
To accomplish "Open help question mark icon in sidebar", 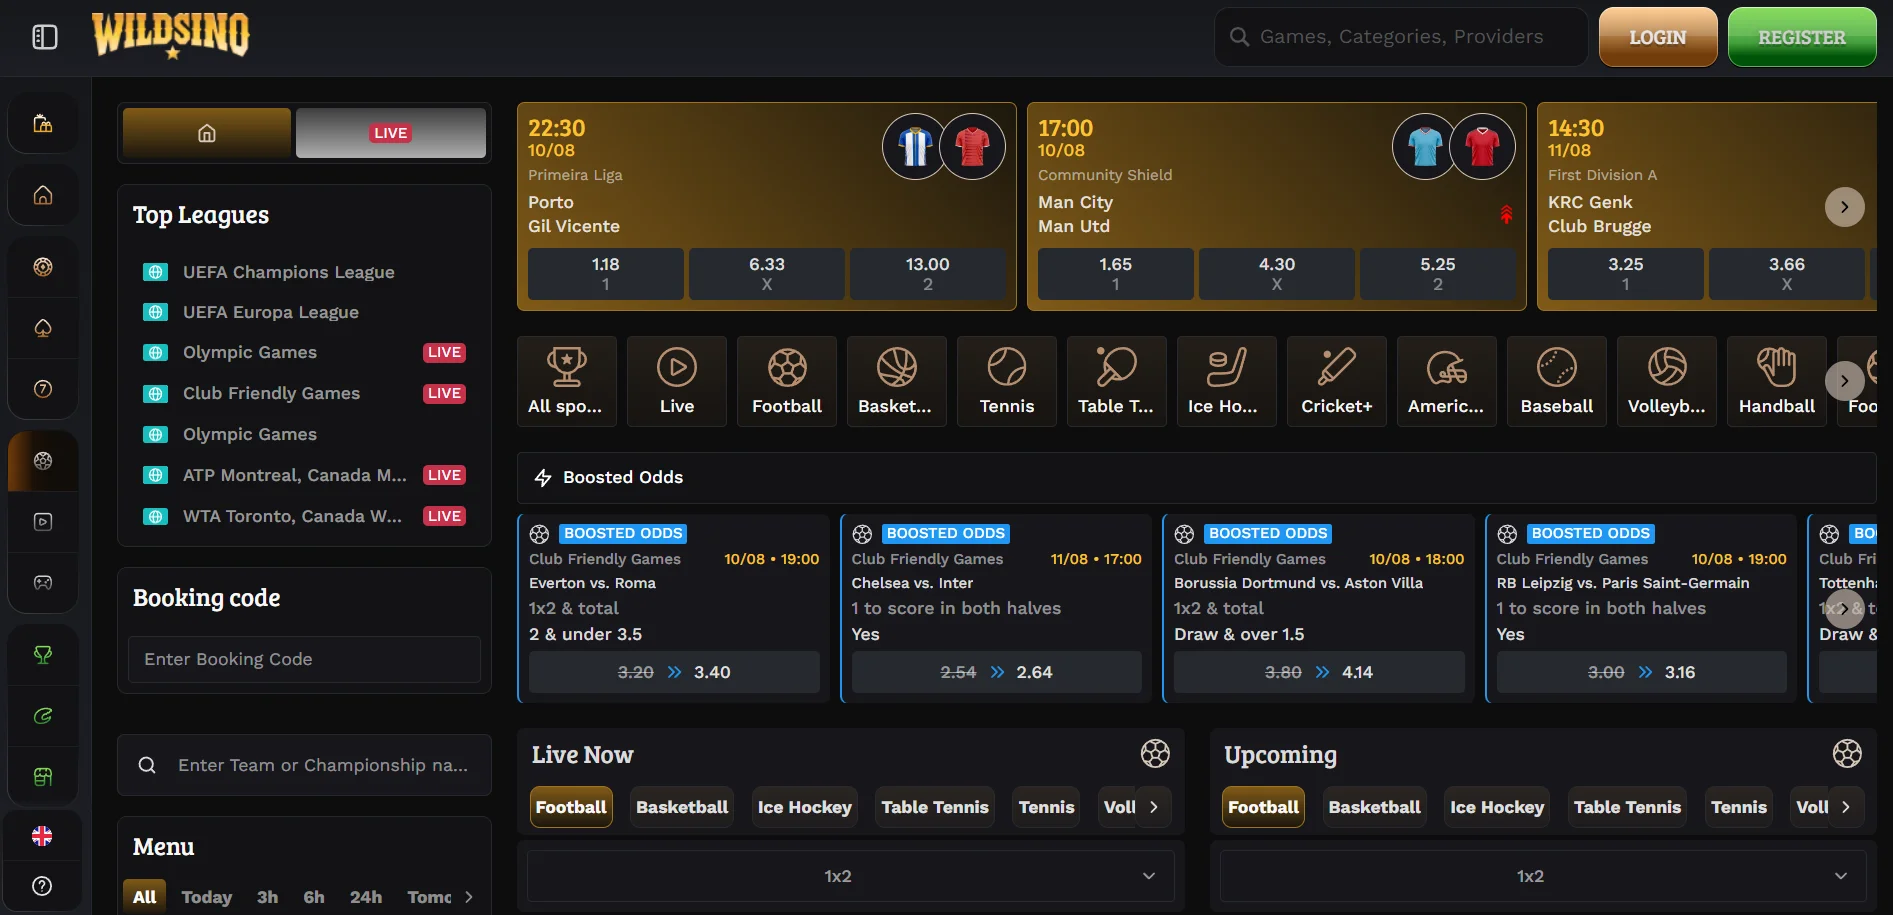I will [42, 886].
